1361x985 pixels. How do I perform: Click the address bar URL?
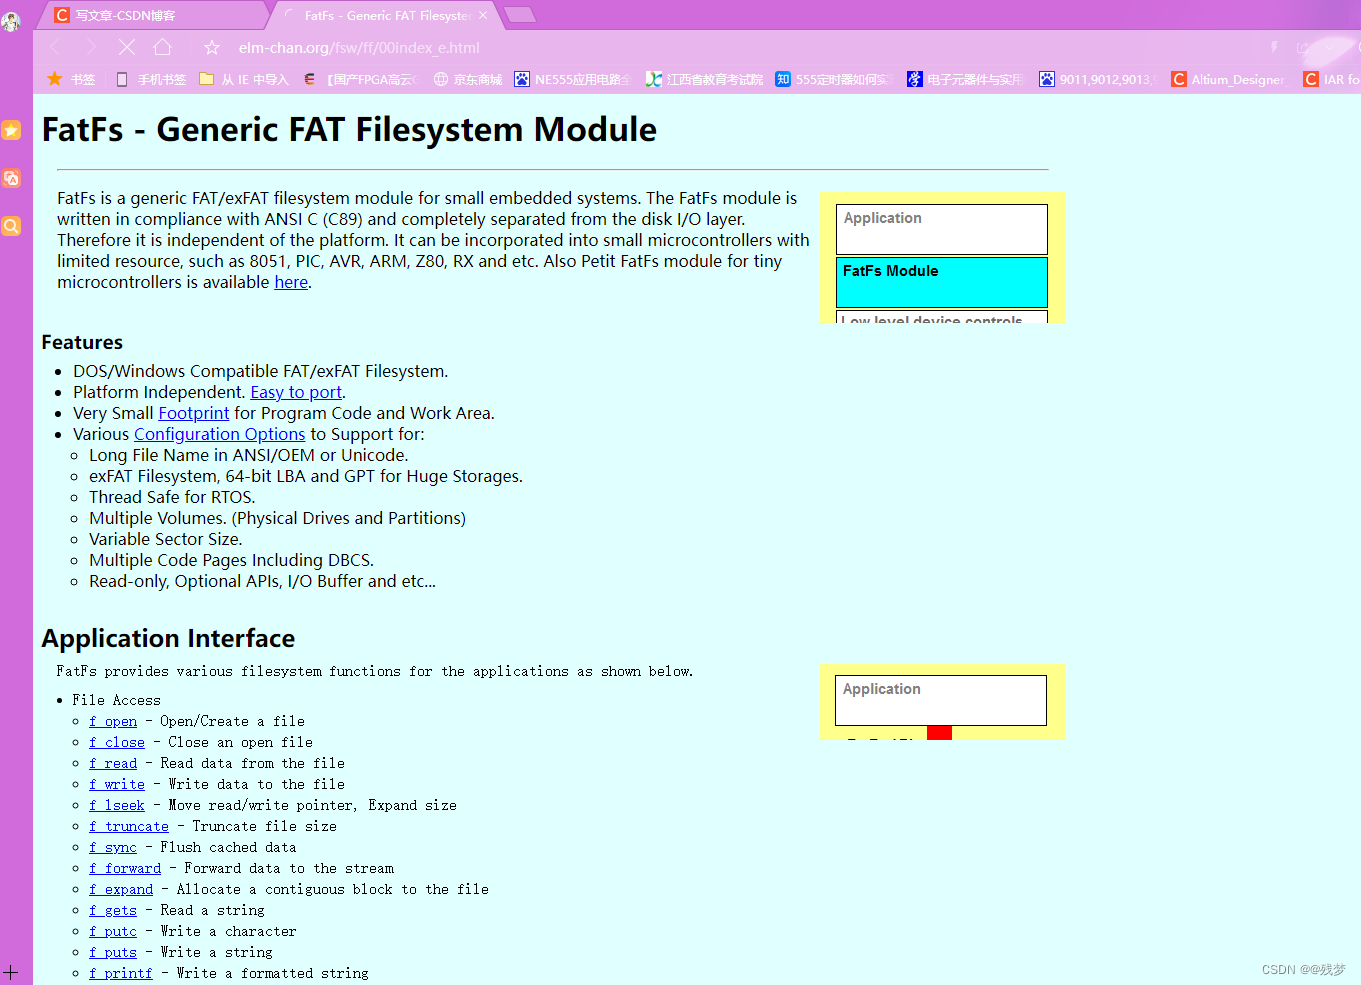click(359, 47)
